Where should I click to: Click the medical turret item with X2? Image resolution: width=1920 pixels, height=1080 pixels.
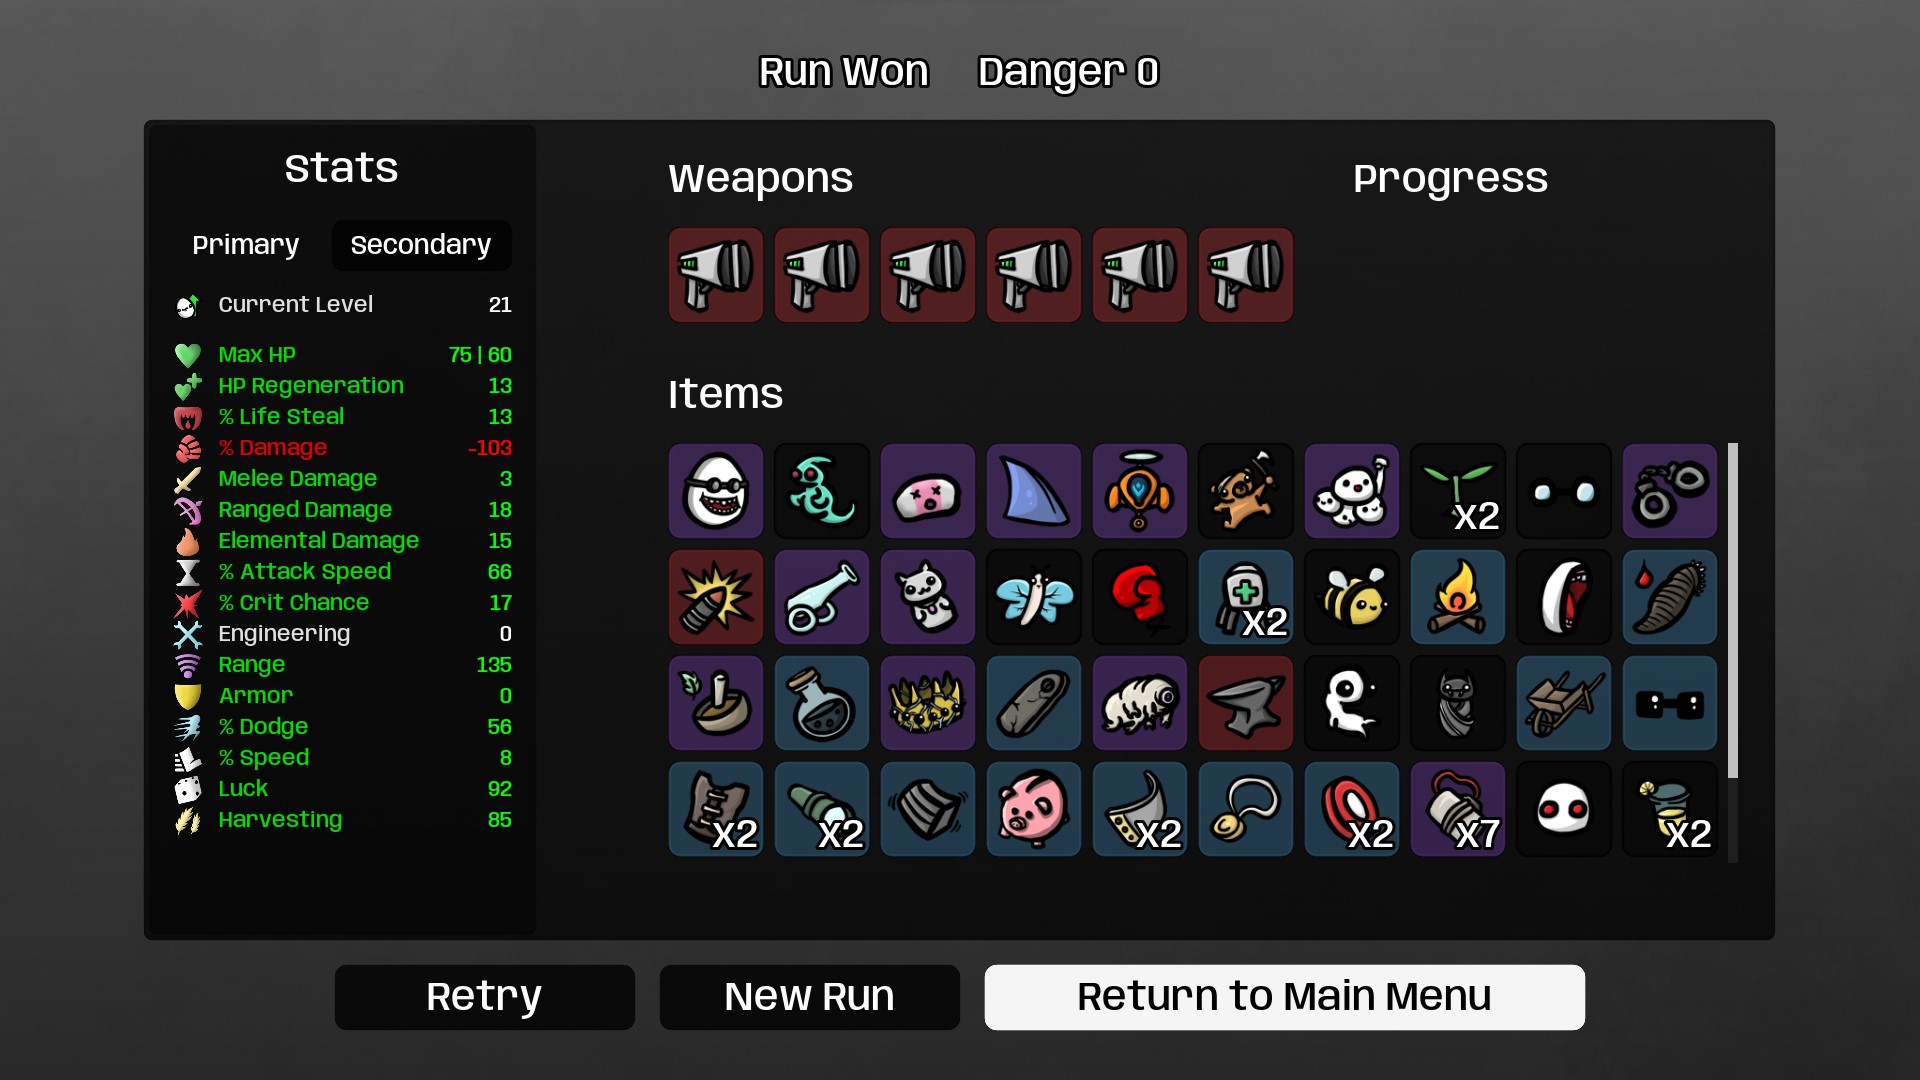pyautogui.click(x=1246, y=597)
